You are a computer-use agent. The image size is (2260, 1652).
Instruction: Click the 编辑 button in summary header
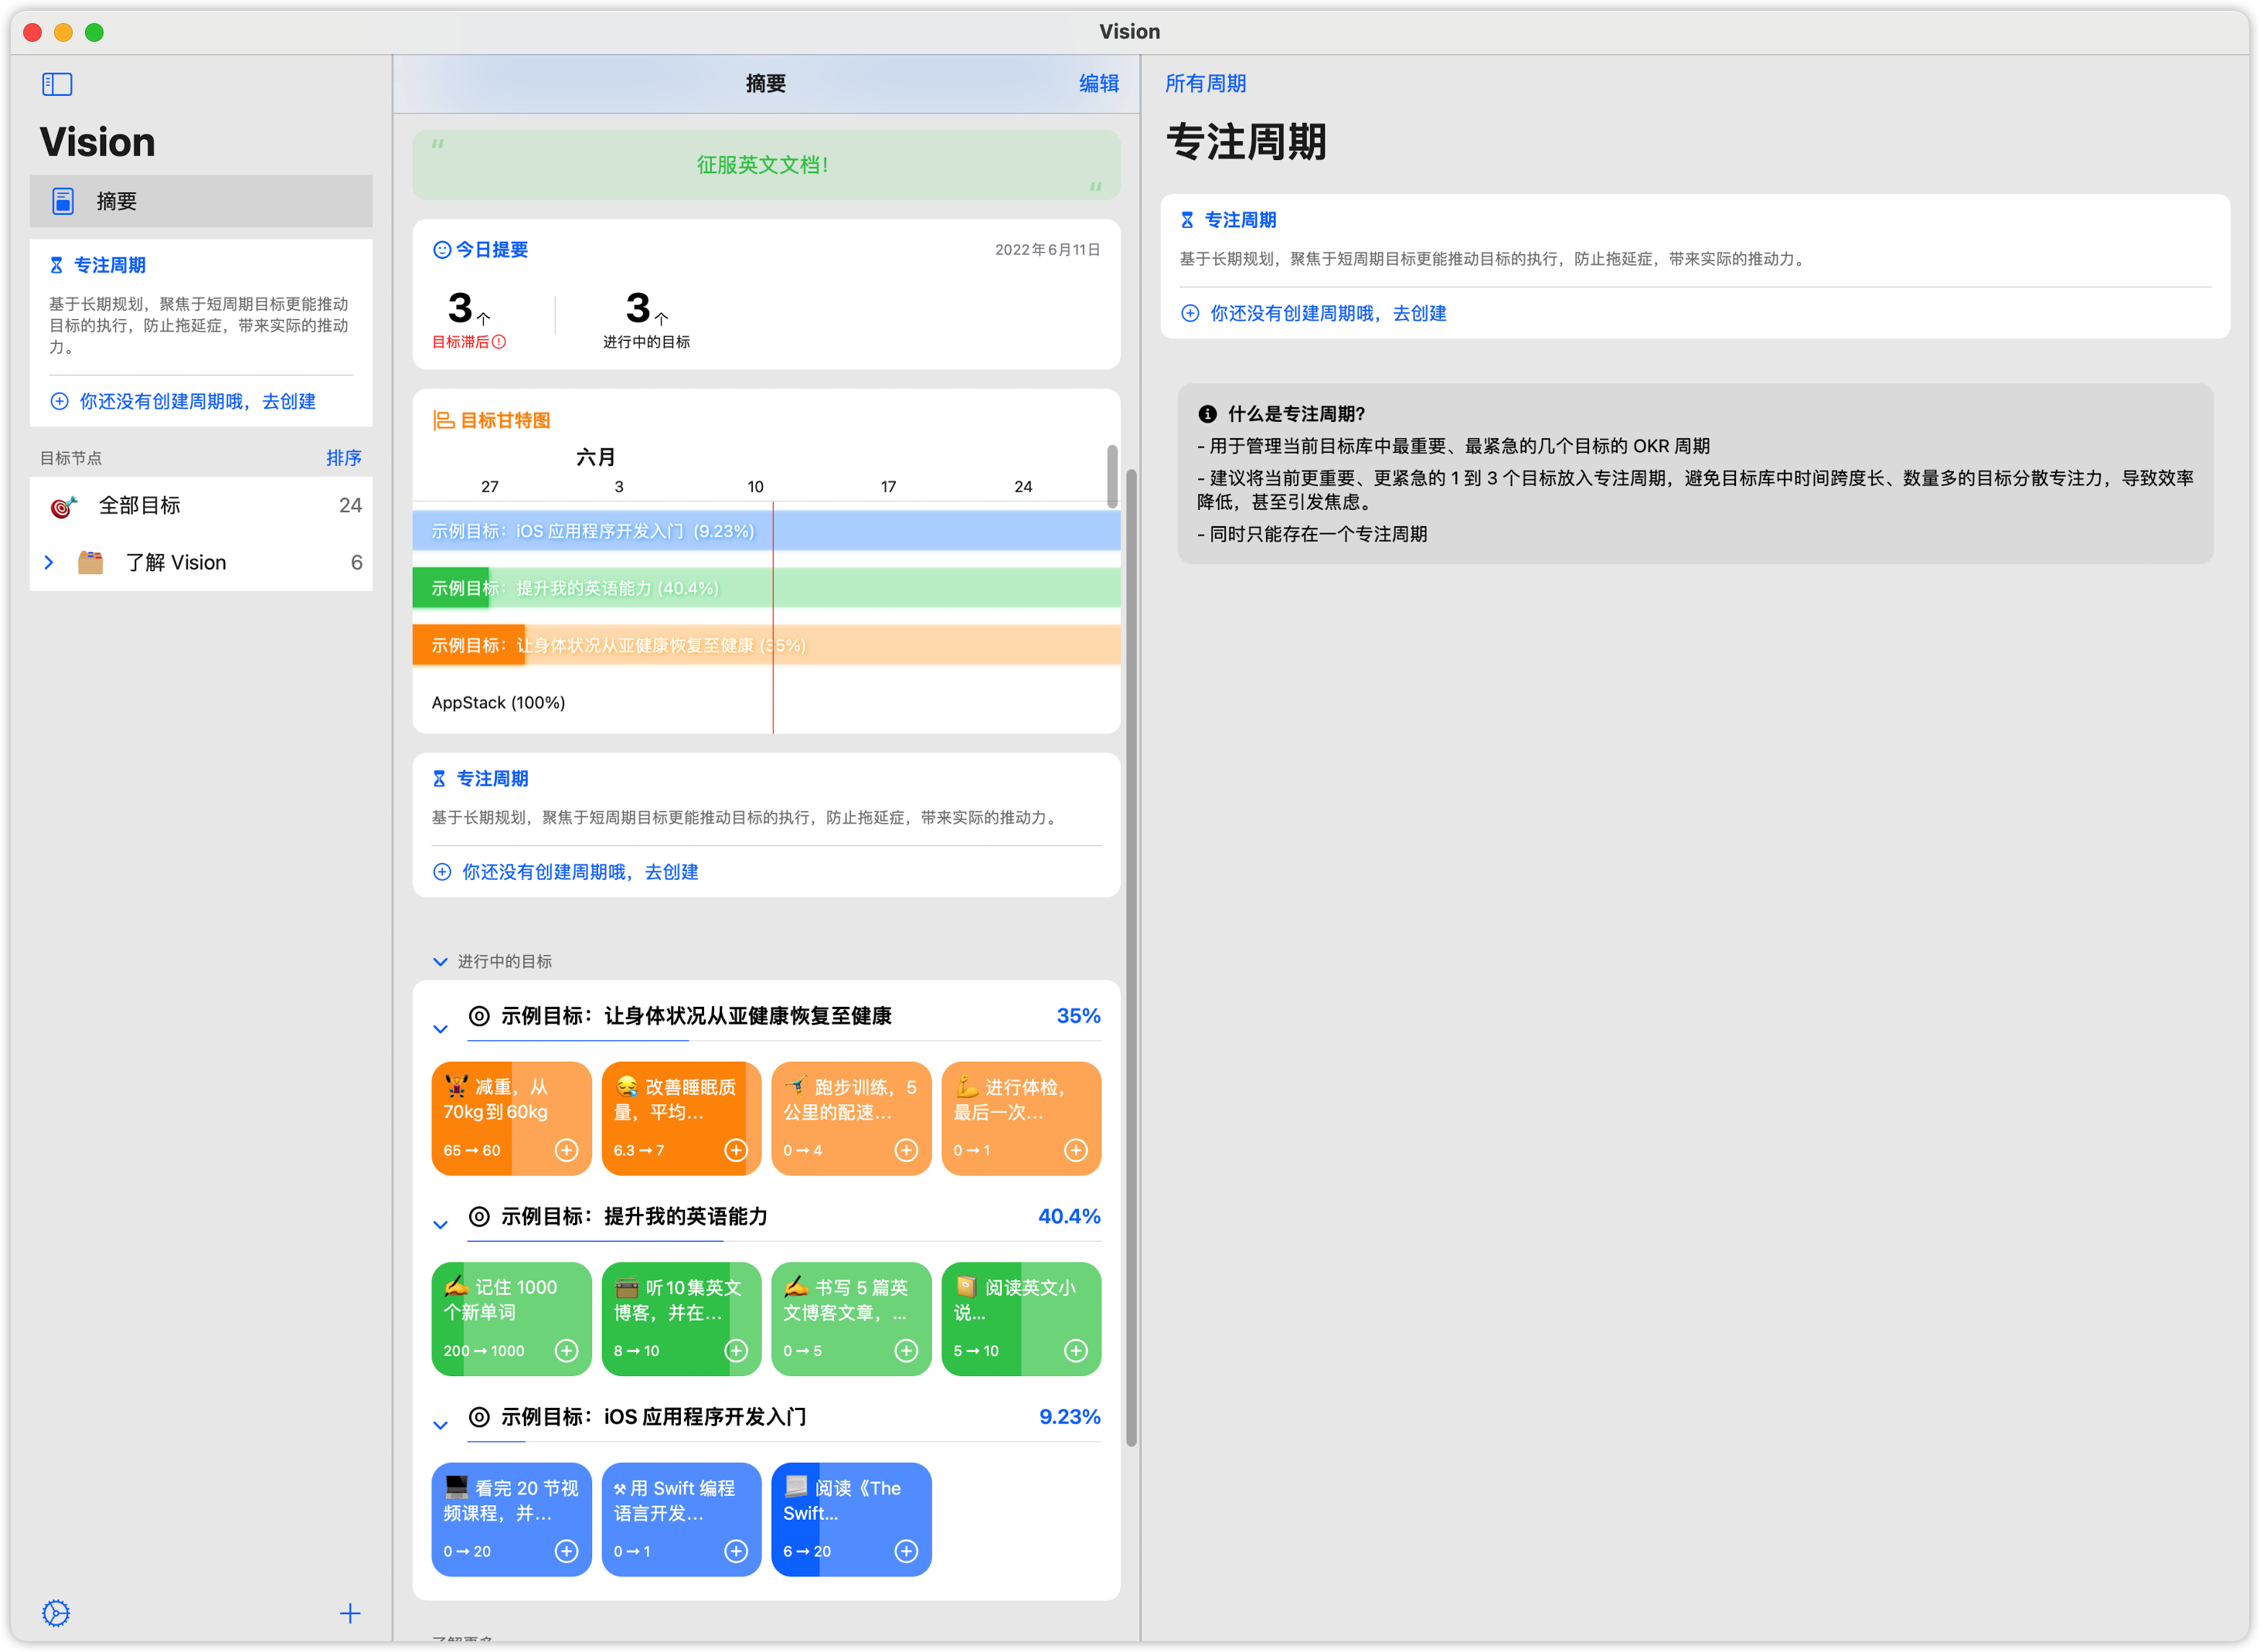(x=1098, y=84)
